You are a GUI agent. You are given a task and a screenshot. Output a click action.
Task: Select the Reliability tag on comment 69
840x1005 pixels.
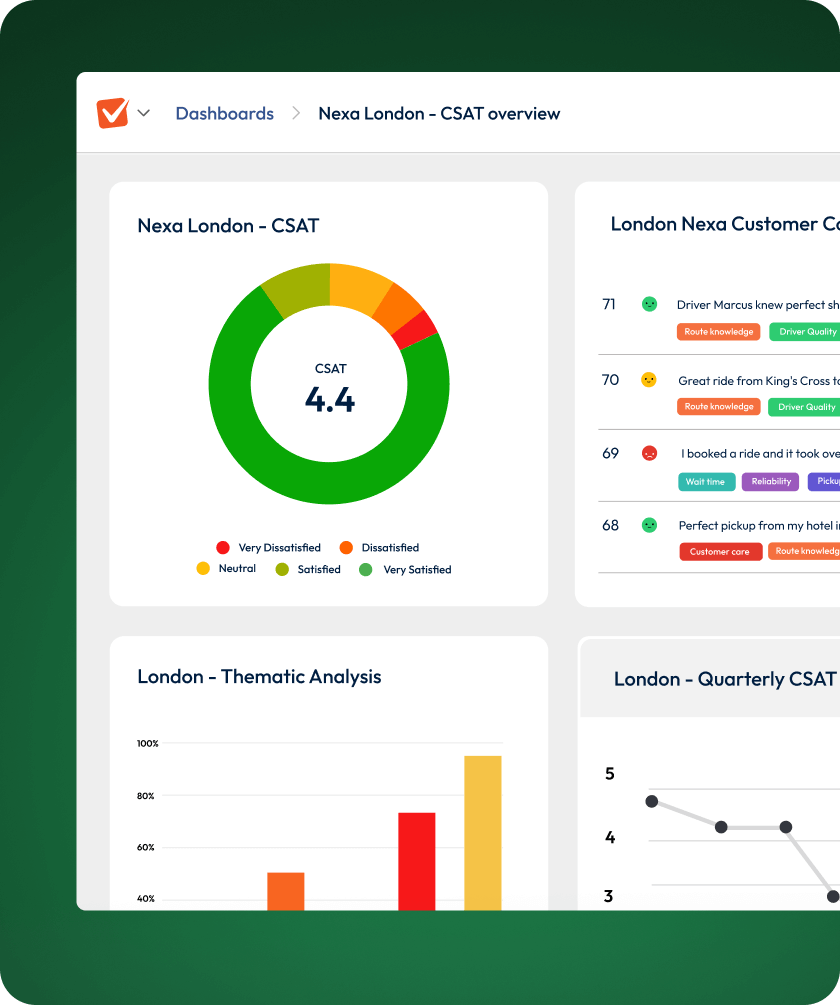pos(770,482)
